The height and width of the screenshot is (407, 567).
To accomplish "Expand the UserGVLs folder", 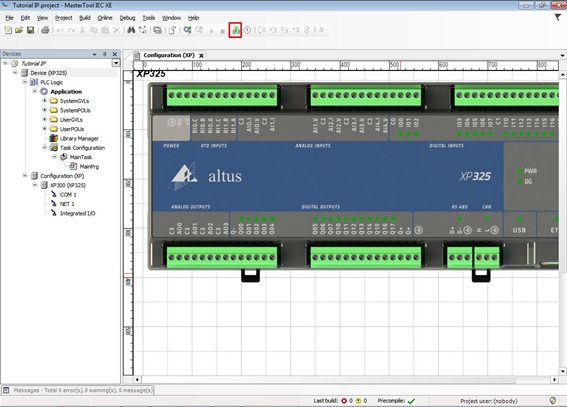I will 44,119.
